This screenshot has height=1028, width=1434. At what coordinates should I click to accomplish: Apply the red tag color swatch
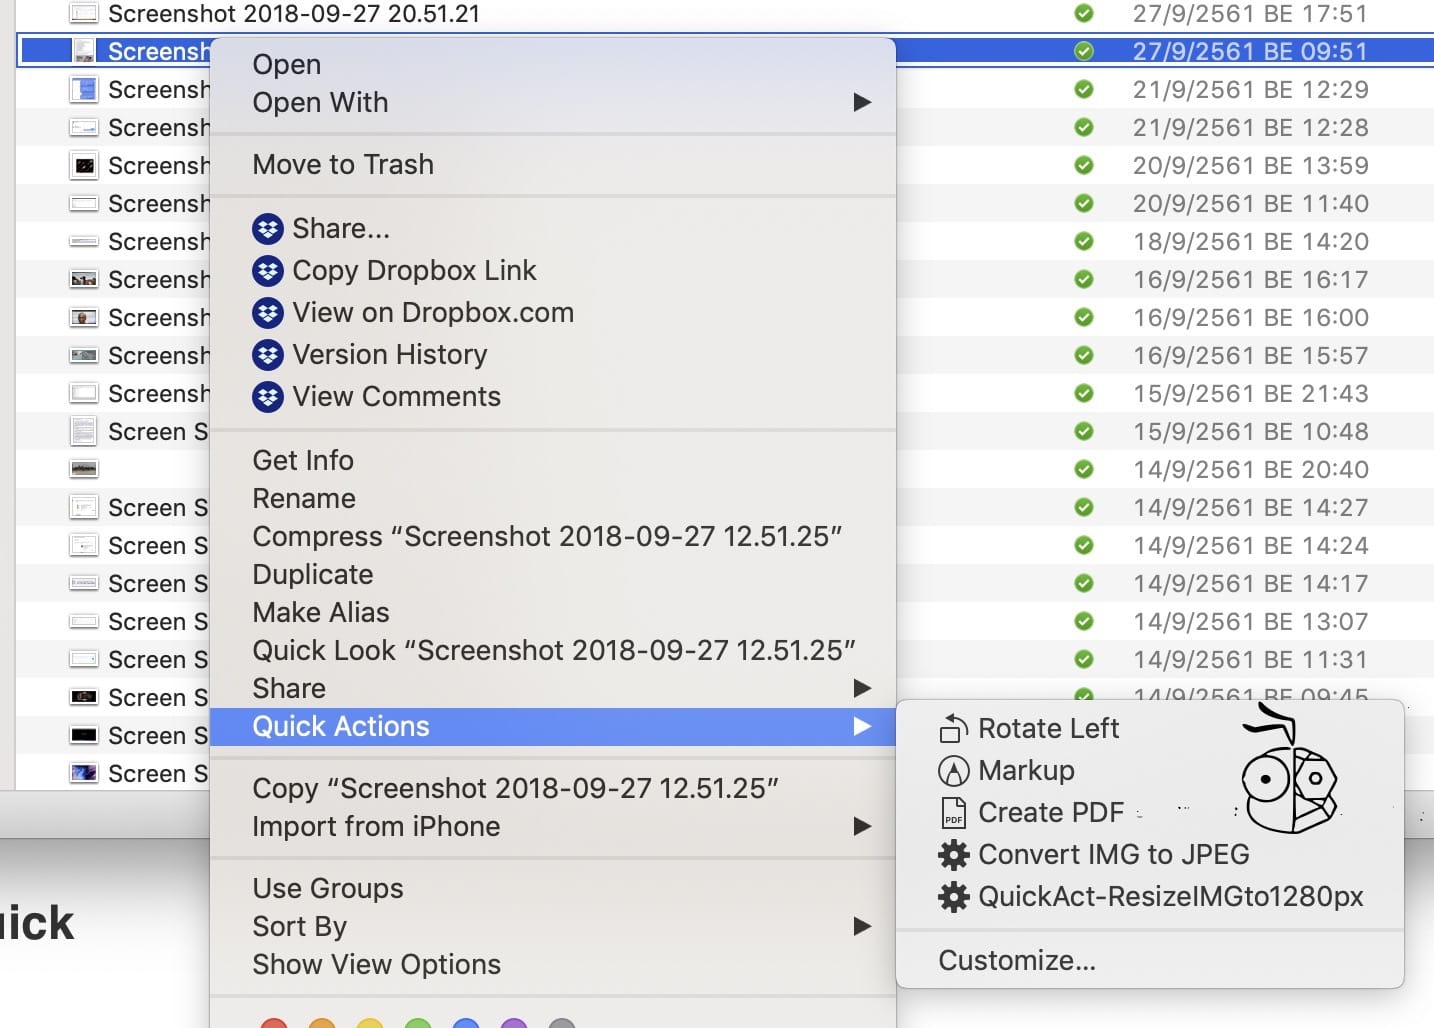tap(275, 1024)
